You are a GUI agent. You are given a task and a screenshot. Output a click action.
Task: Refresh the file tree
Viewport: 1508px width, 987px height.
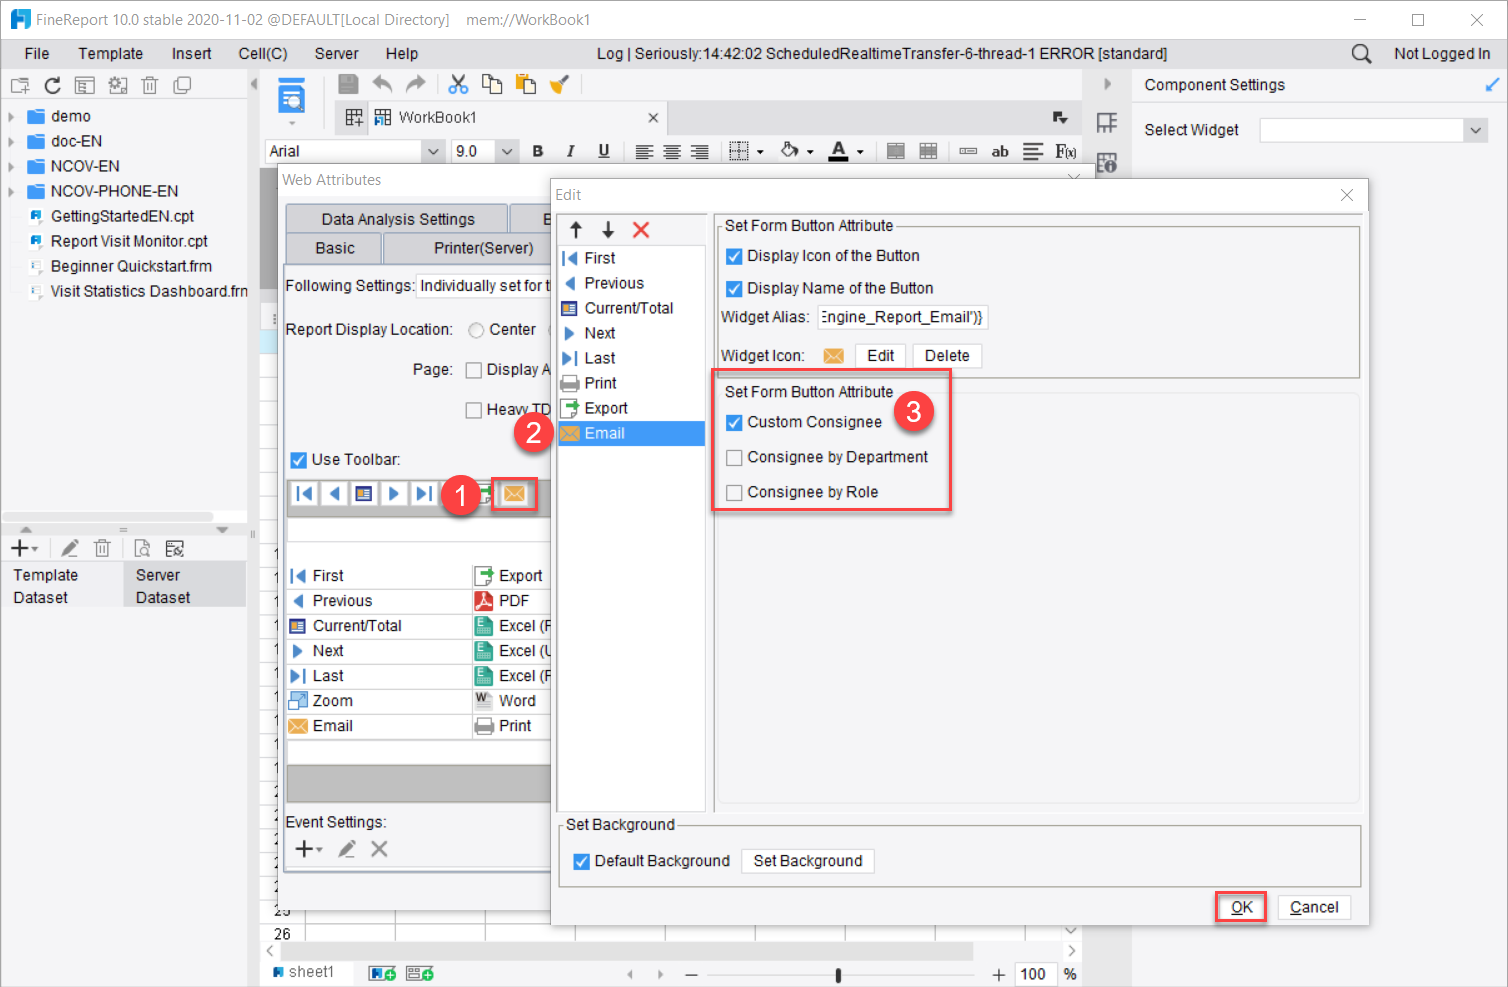pos(52,86)
